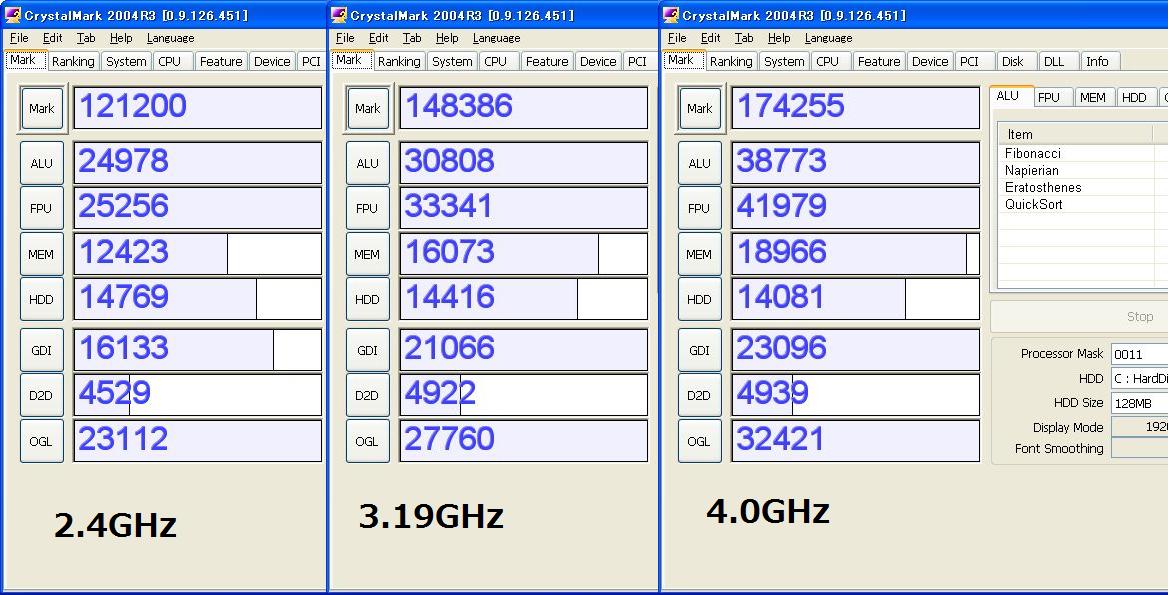Open the HDD Size dropdown showing 128MB
The width and height of the screenshot is (1168, 595).
click(x=1139, y=403)
